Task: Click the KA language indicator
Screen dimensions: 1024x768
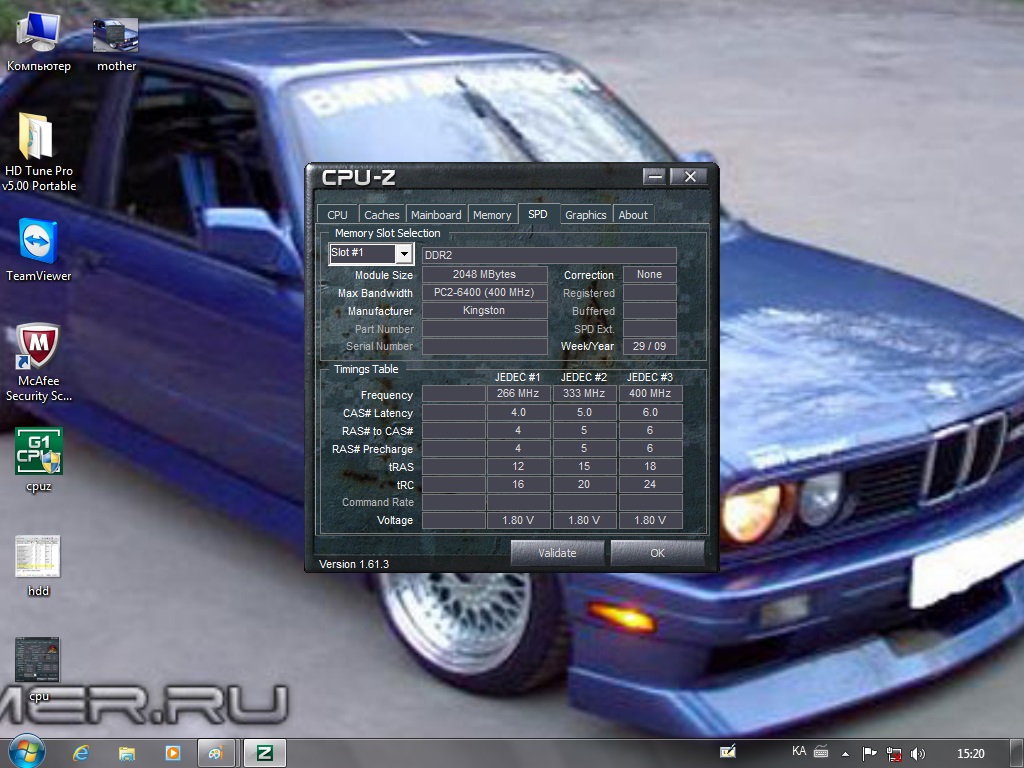Action: tap(799, 751)
